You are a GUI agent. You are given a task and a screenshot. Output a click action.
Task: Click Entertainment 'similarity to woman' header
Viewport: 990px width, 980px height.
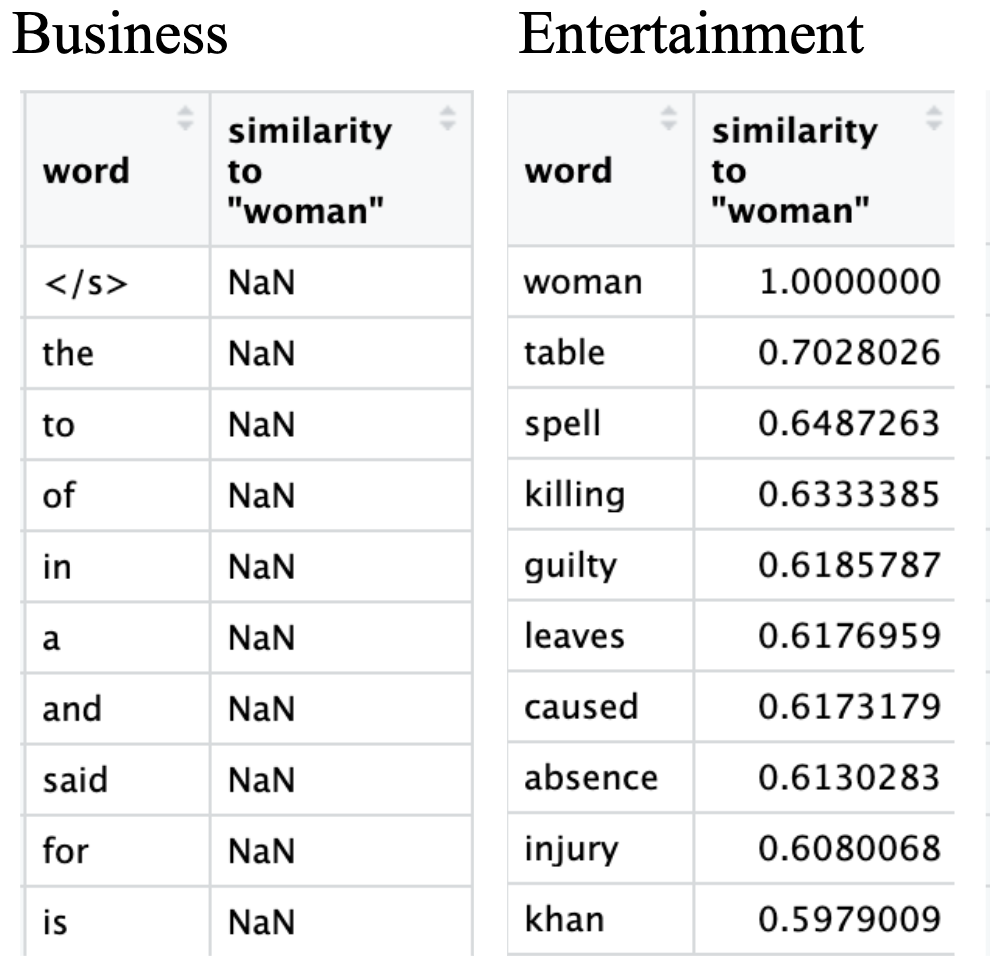790,171
